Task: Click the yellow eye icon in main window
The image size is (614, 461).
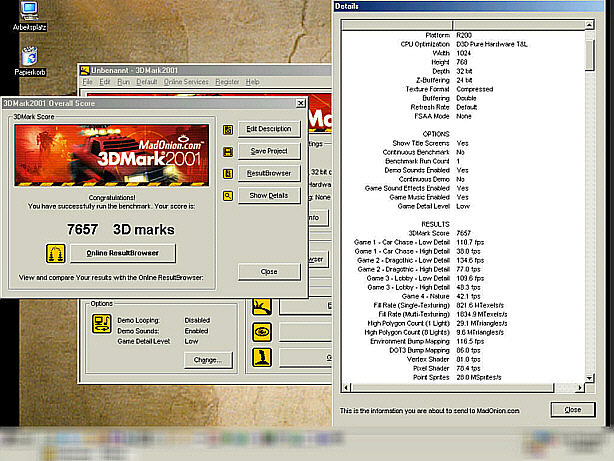Action: (x=262, y=333)
